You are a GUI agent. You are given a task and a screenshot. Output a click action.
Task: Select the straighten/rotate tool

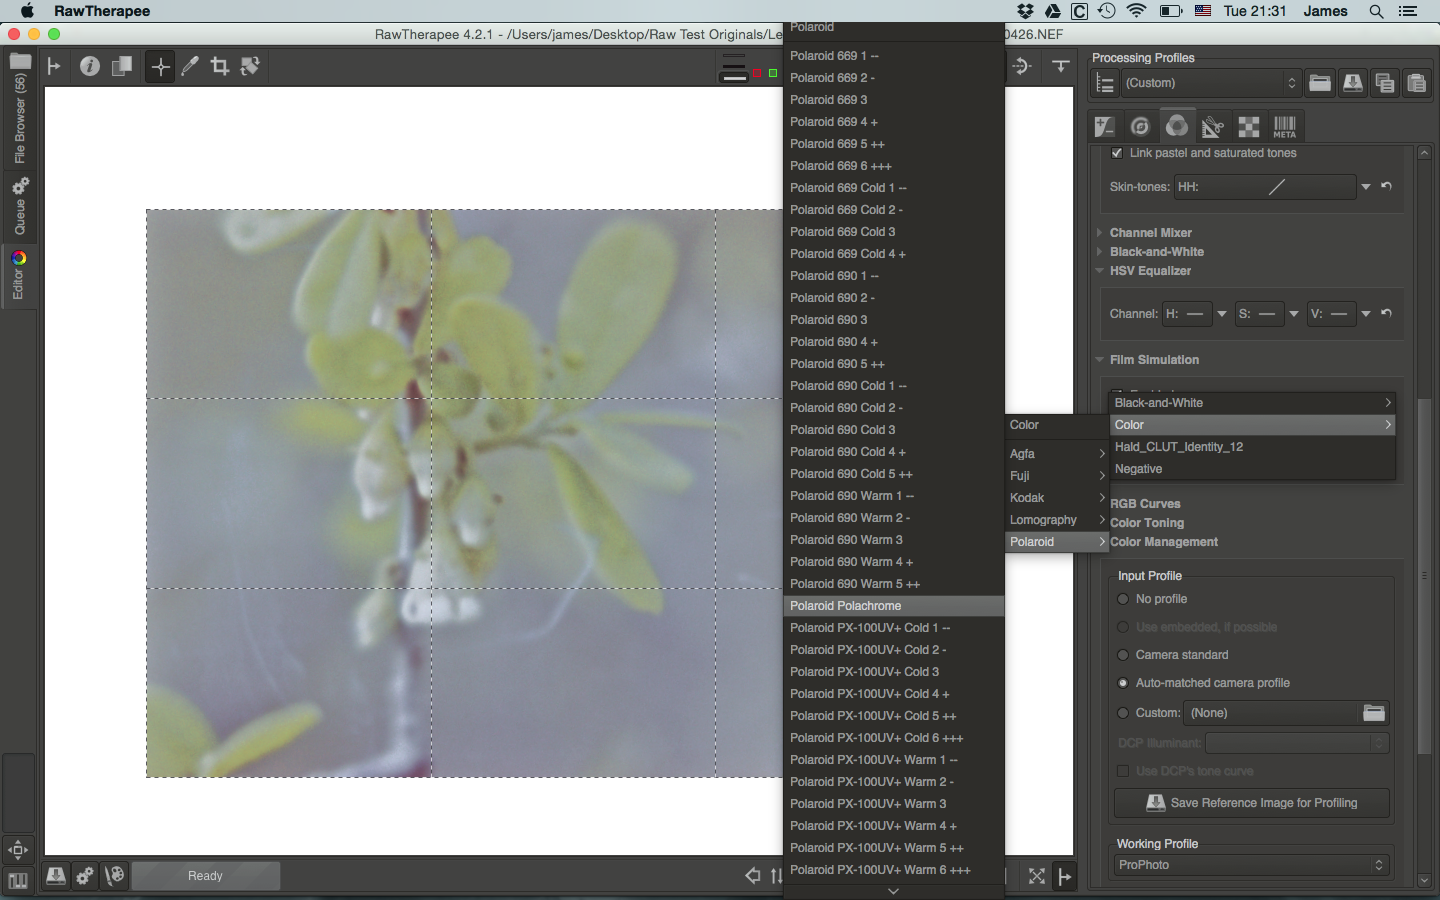[x=250, y=66]
